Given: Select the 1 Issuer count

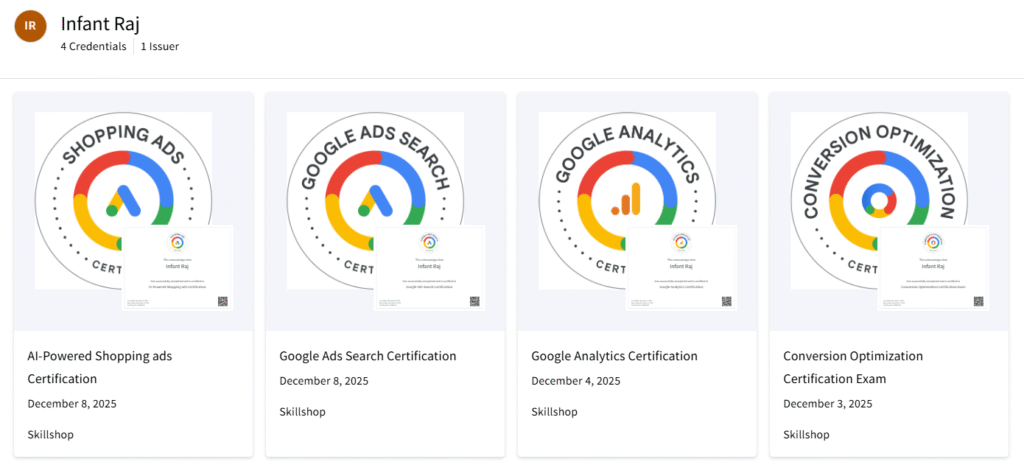Looking at the screenshot, I should [160, 46].
